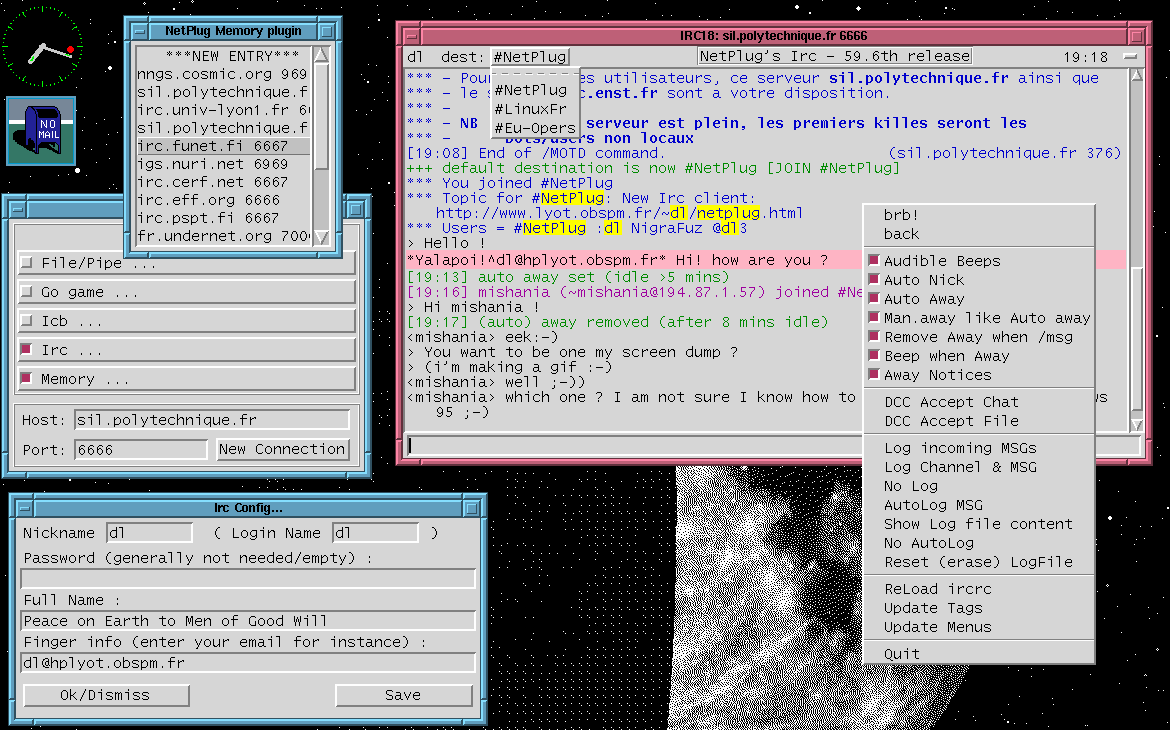Viewport: 1170px width, 730px height.
Task: Click up arrow in Memory plugin server list
Action: [x=321, y=56]
